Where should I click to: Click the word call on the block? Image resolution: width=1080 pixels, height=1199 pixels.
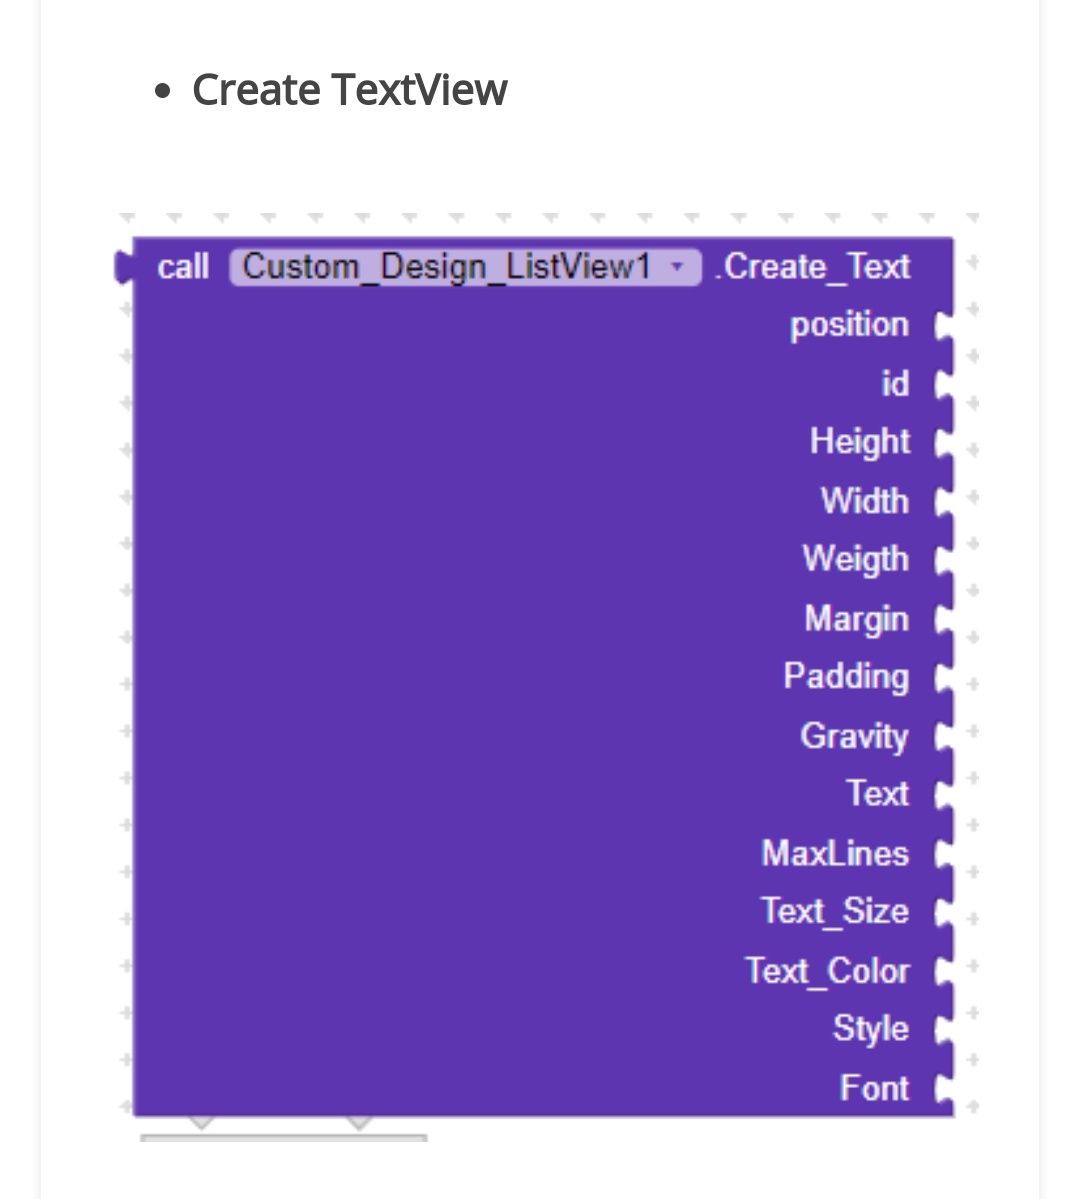[x=183, y=267]
